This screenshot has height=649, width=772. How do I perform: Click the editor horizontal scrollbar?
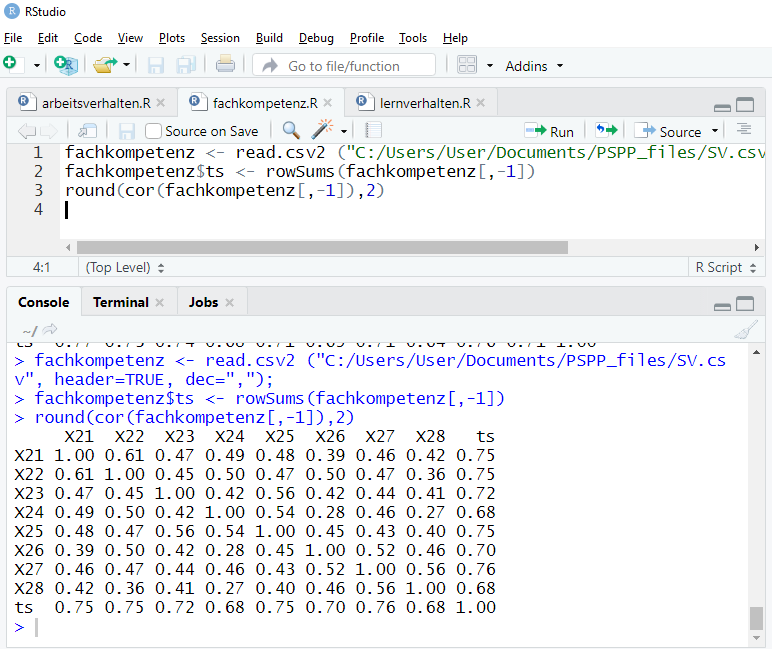(x=320, y=247)
